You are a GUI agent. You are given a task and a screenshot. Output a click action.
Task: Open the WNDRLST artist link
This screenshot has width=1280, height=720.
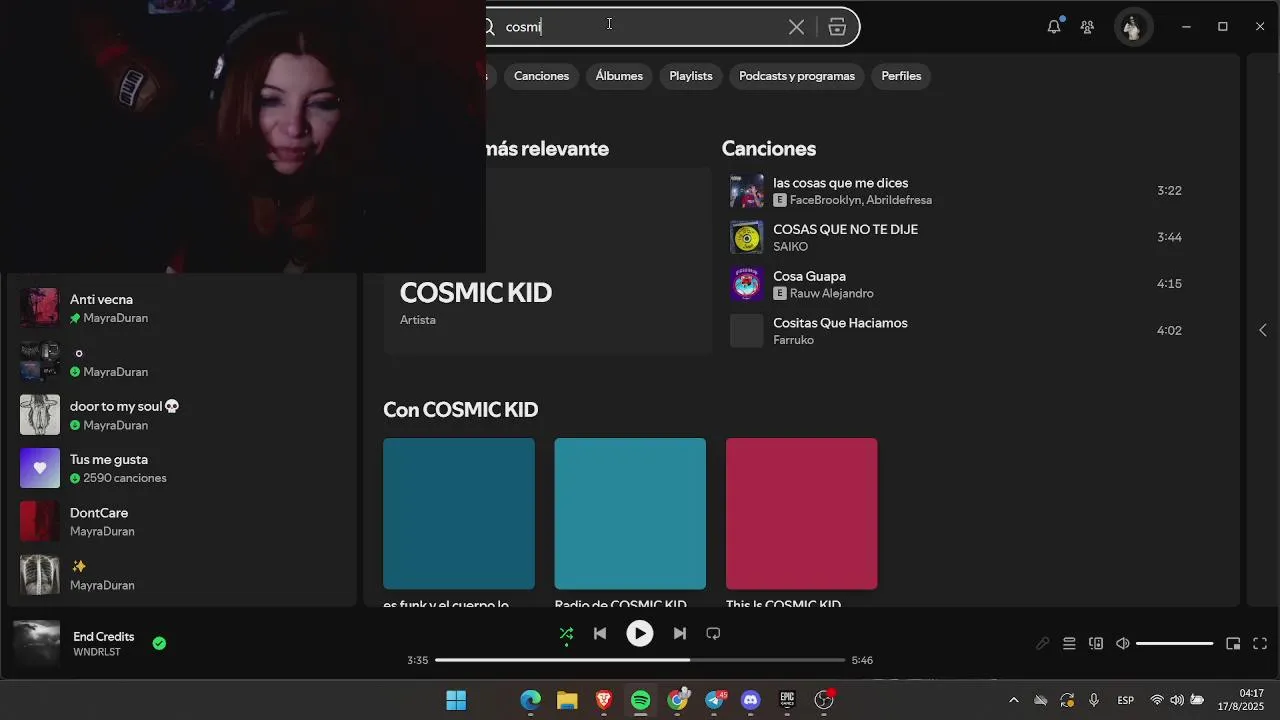pos(97,652)
